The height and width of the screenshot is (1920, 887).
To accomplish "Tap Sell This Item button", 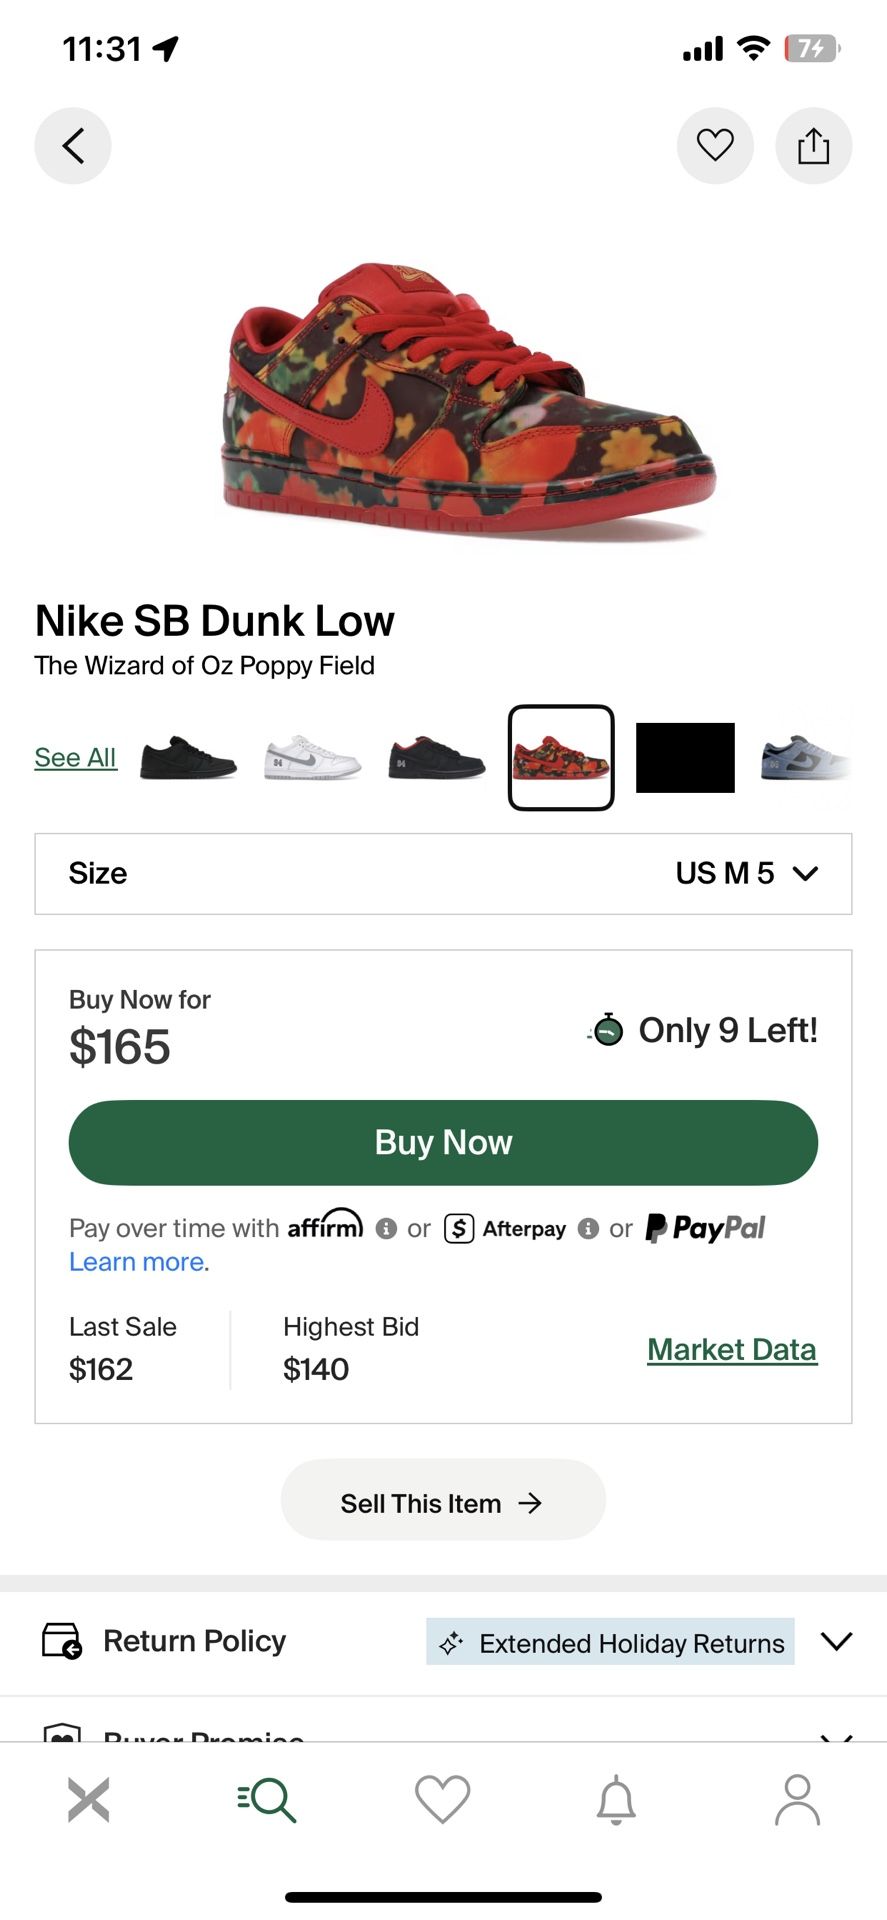I will pos(443,1502).
